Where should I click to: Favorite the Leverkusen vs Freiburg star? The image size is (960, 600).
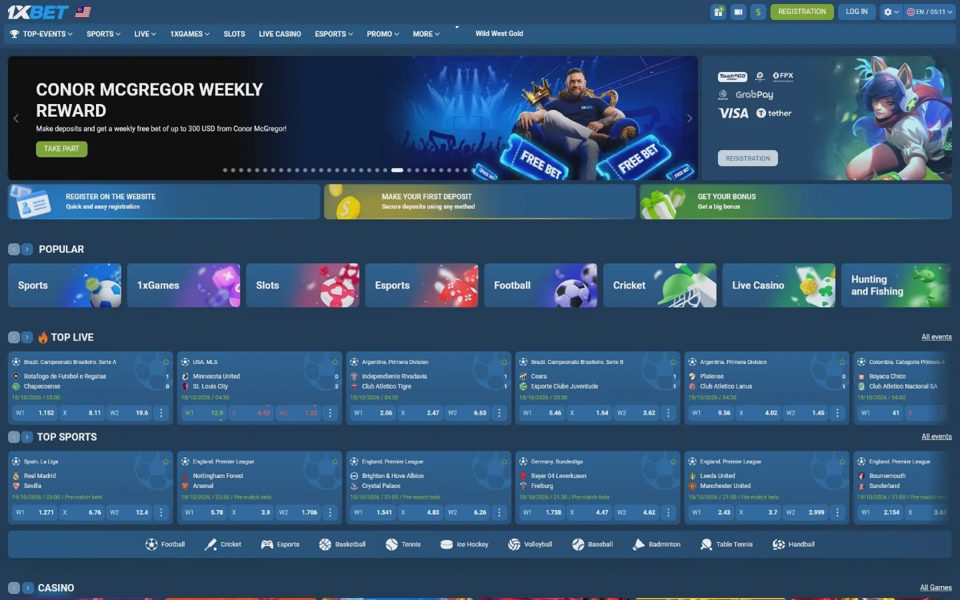pyautogui.click(x=673, y=462)
